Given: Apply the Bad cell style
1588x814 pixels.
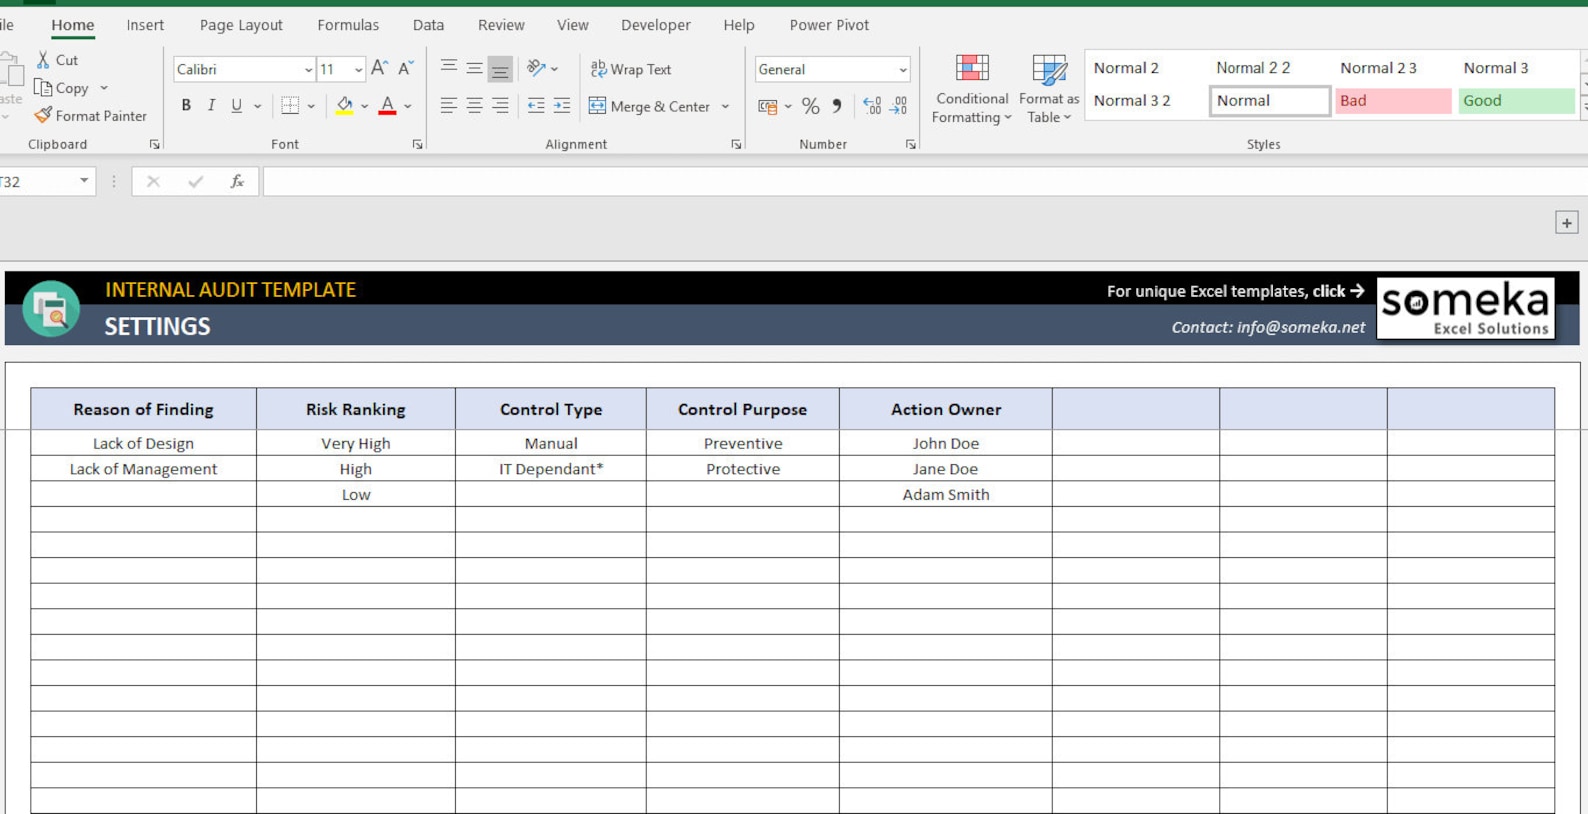Looking at the screenshot, I should click(1393, 100).
